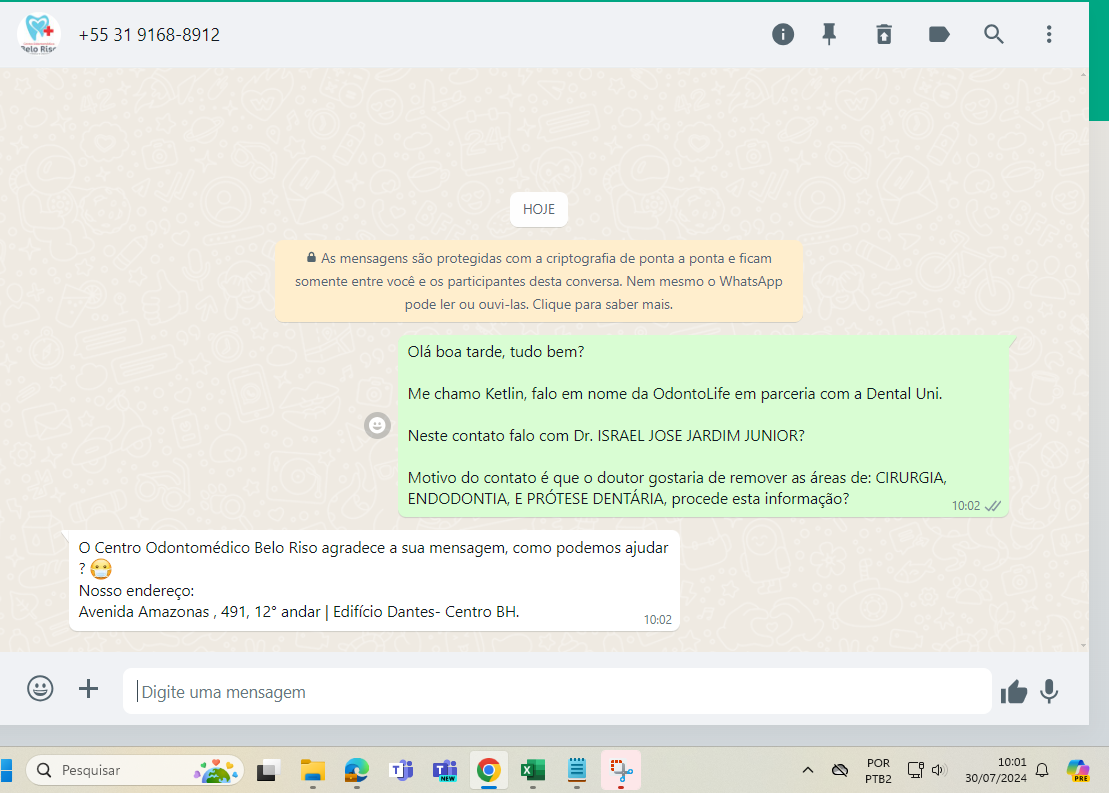1109x793 pixels.
Task: Pin this conversation with the pin icon
Action: [x=829, y=34]
